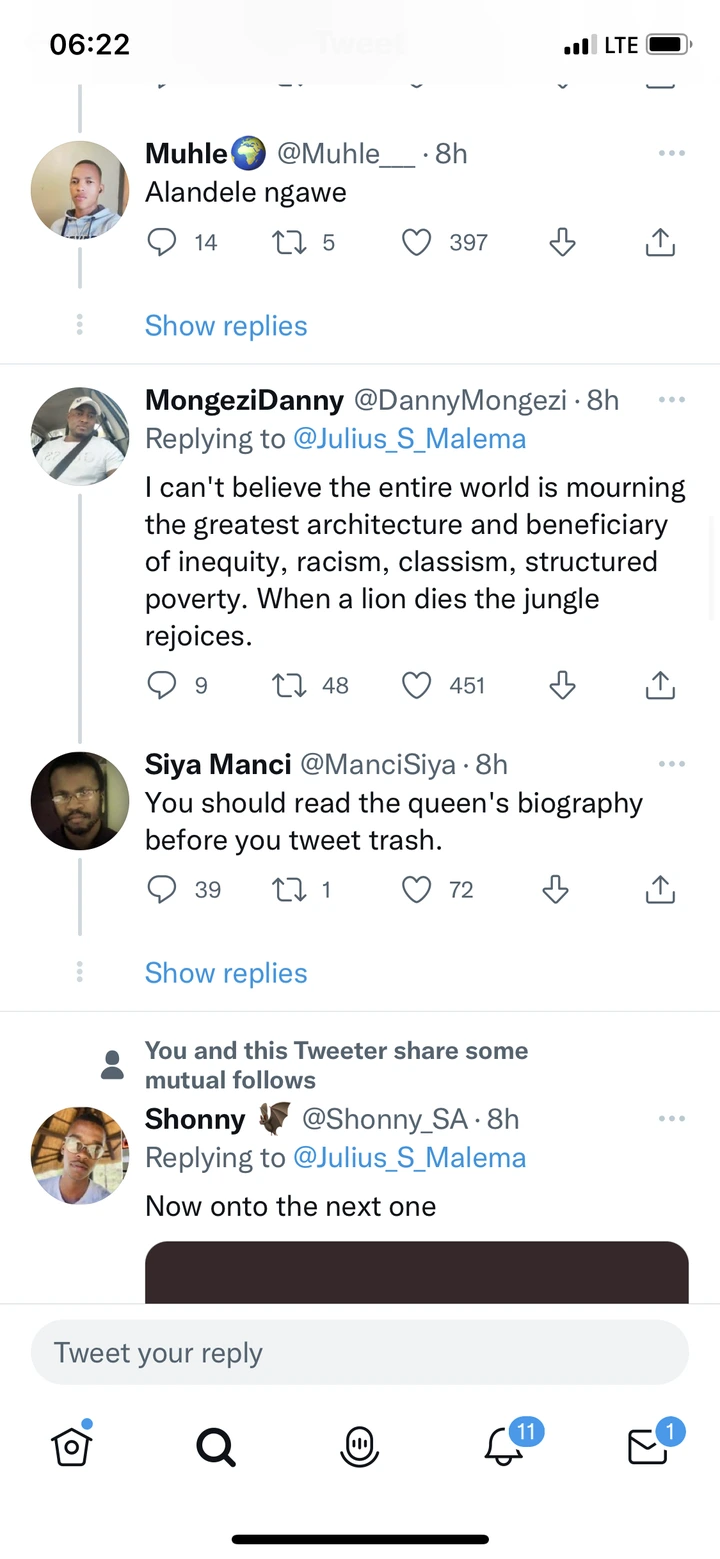Reply to Siya Manci's tweet
The height and width of the screenshot is (1559, 720).
coord(162,889)
